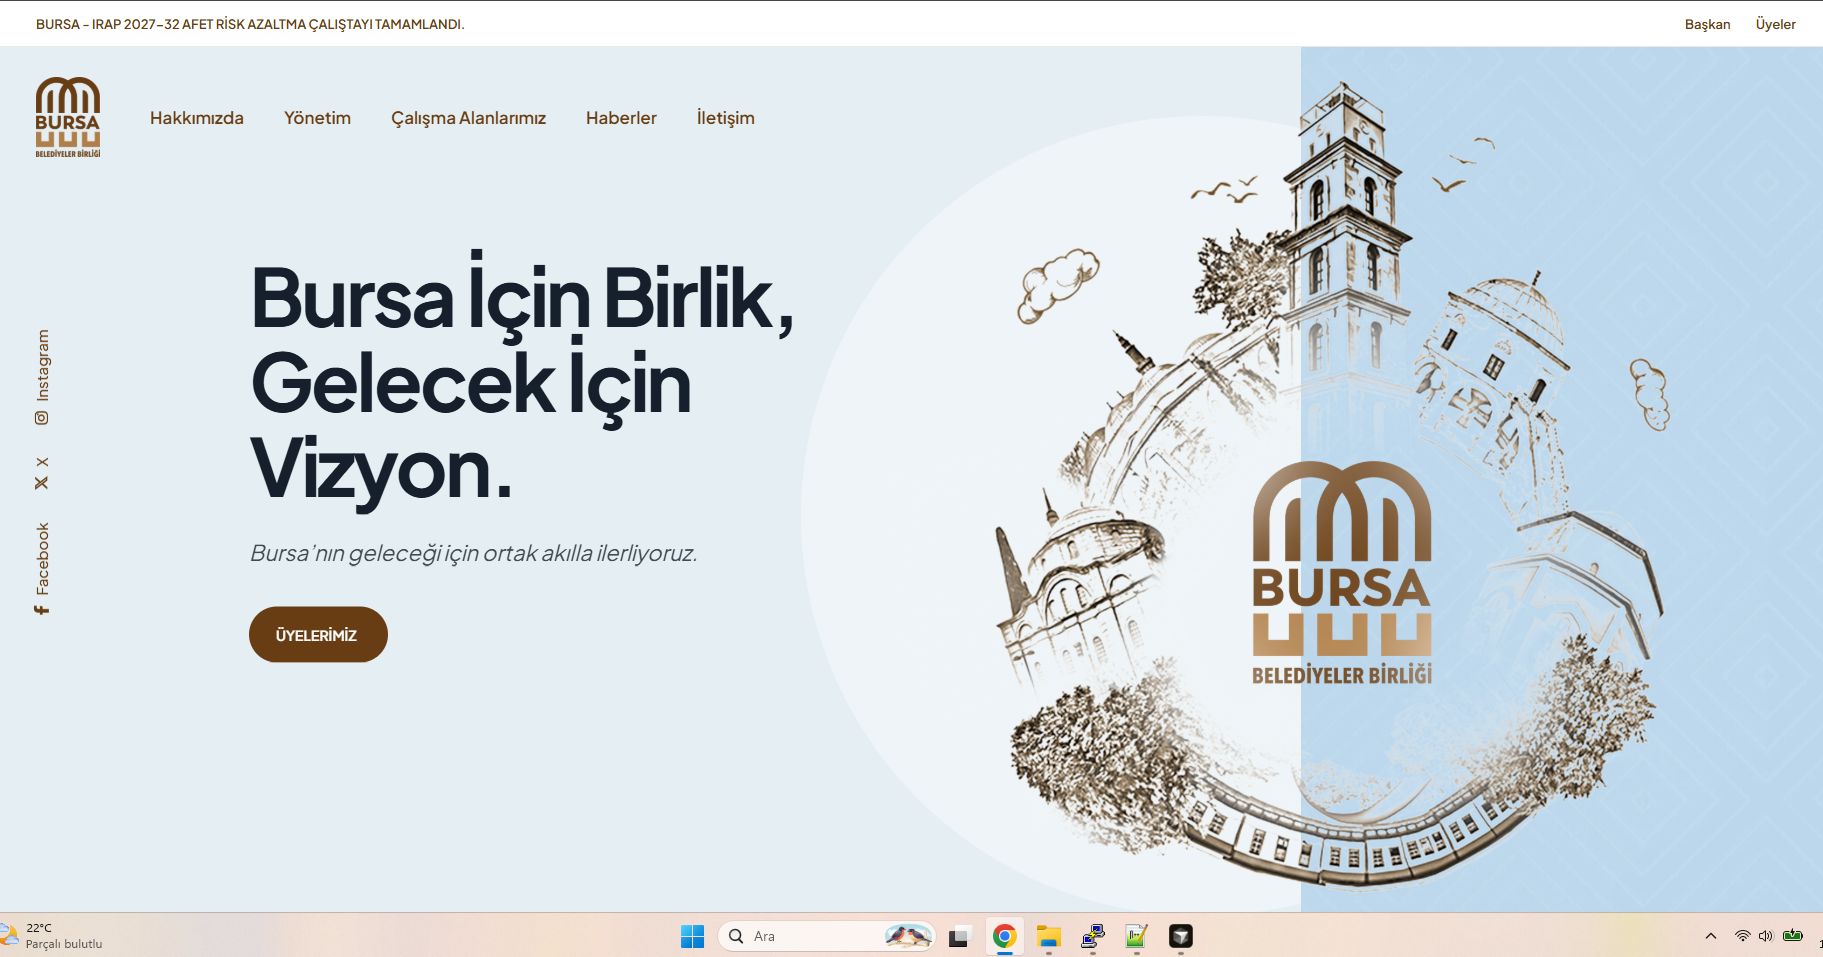The height and width of the screenshot is (957, 1823).
Task: Open the X social media link
Action: tap(42, 473)
